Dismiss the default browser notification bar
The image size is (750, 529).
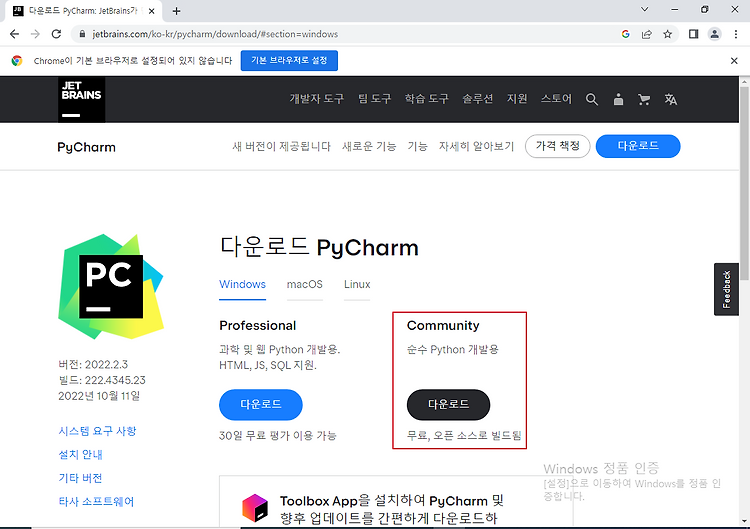click(734, 61)
